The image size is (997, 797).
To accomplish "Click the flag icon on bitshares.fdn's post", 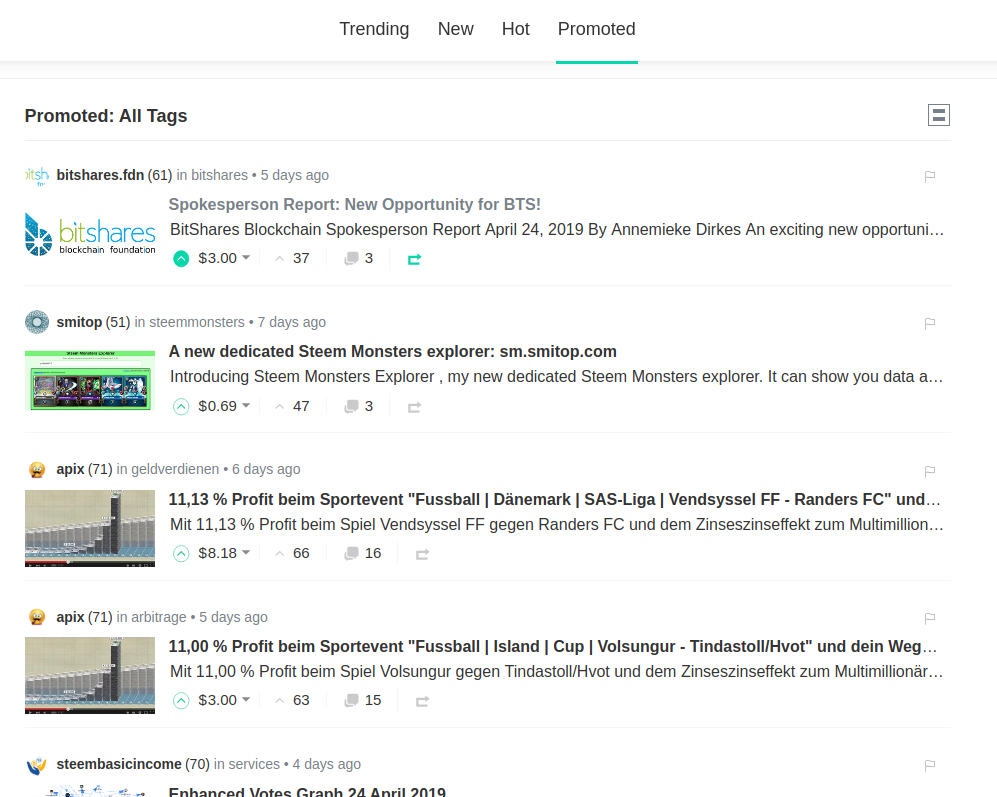I will (929, 176).
